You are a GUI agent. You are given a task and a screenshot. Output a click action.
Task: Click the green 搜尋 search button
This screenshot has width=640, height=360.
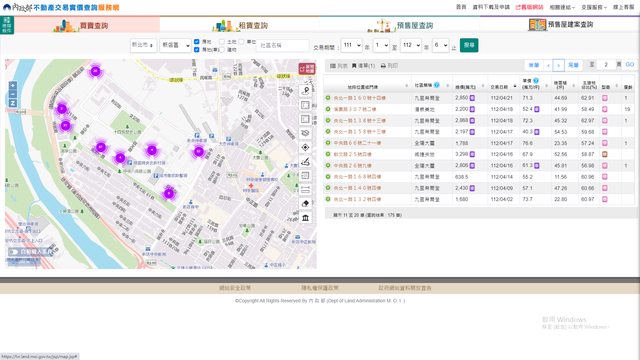[x=469, y=45]
